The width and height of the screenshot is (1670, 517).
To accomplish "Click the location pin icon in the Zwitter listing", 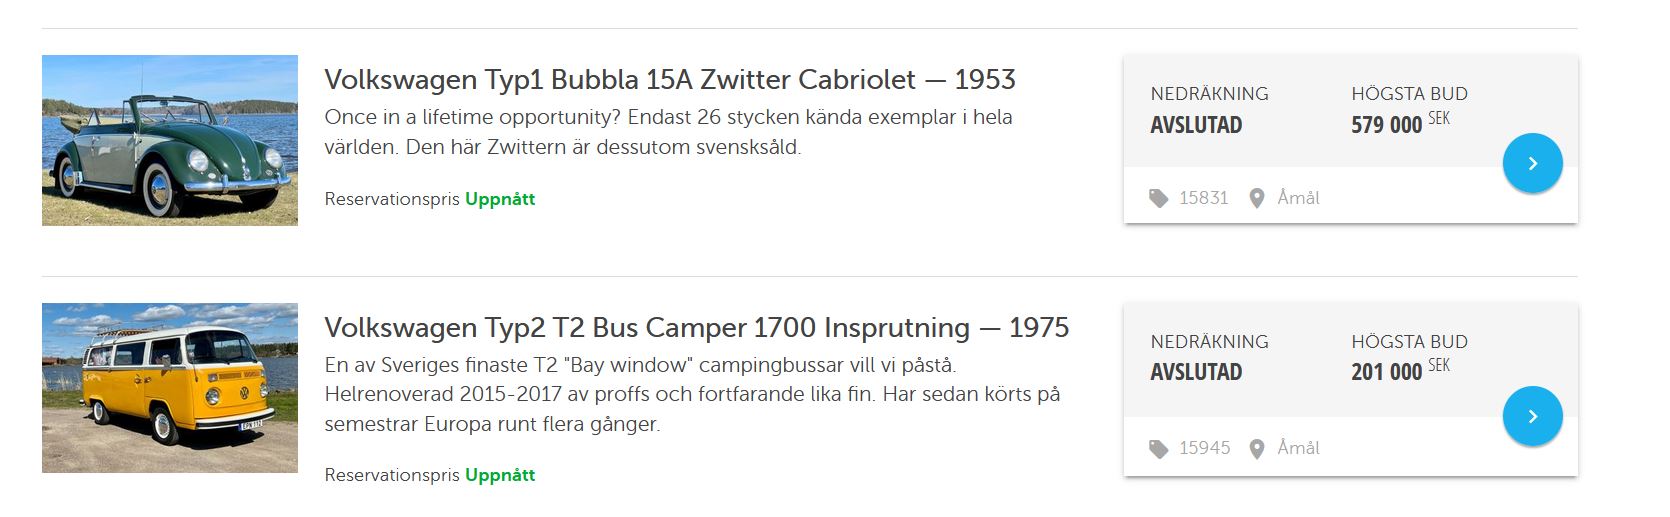I will (x=1257, y=199).
